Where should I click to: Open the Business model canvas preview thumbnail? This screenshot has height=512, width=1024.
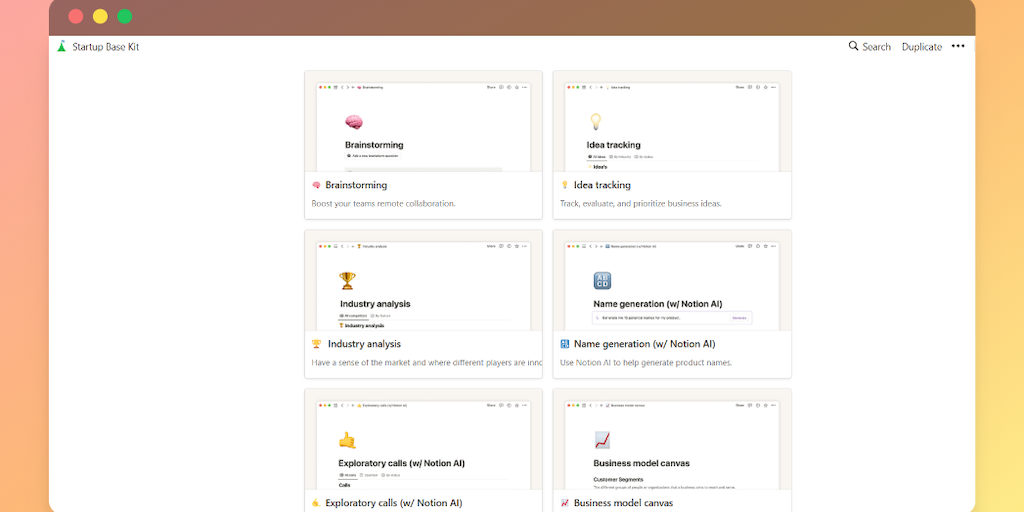click(x=671, y=443)
